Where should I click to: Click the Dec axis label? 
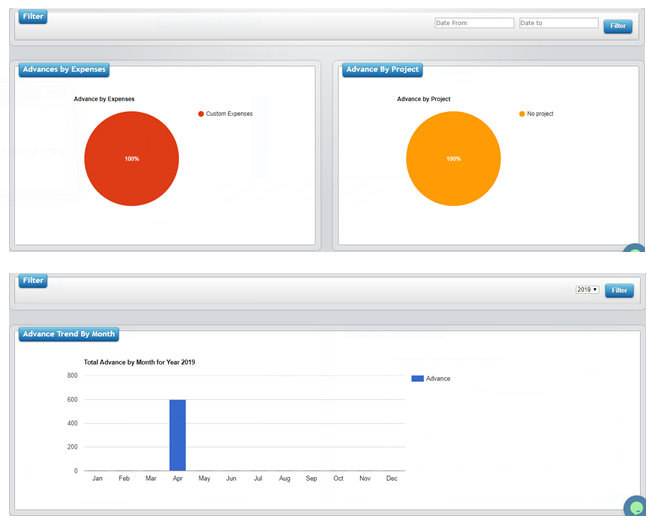[x=392, y=479]
